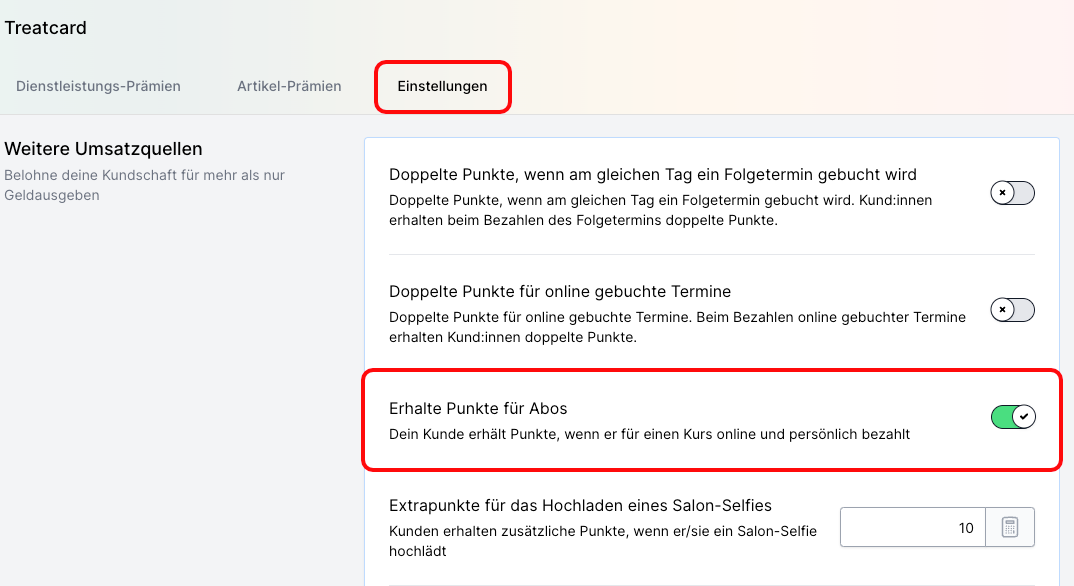Click the checkmark icon on the green Abos toggle
The image size is (1074, 586).
click(1022, 416)
